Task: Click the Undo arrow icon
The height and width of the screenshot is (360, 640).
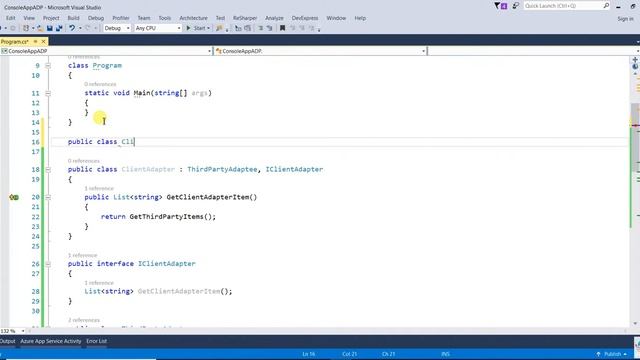Action: pyautogui.click(x=72, y=28)
